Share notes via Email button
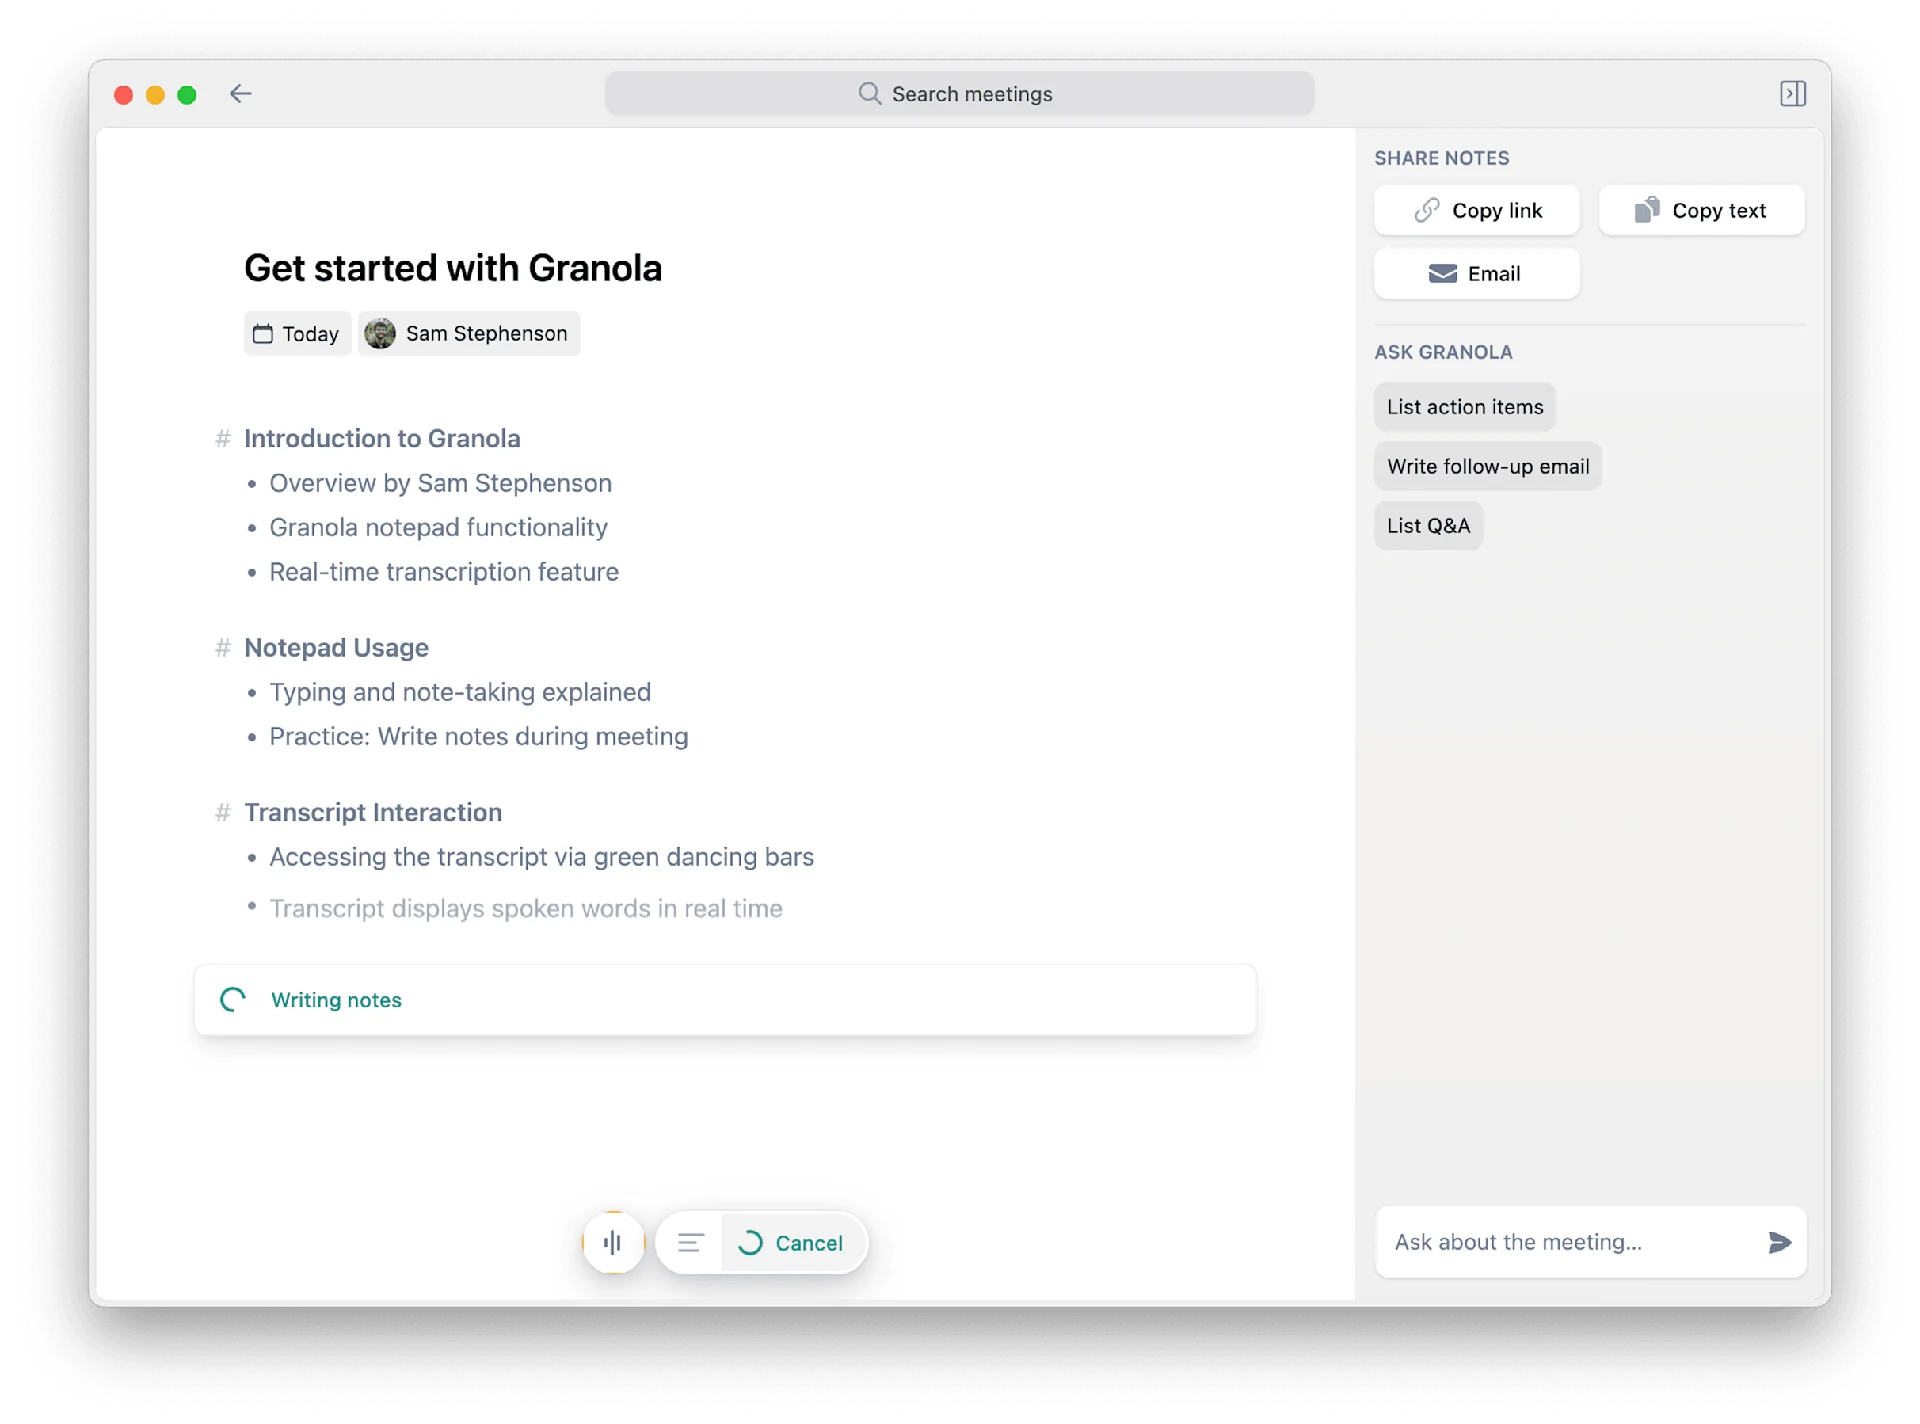The width and height of the screenshot is (1920, 1424). pos(1476,274)
